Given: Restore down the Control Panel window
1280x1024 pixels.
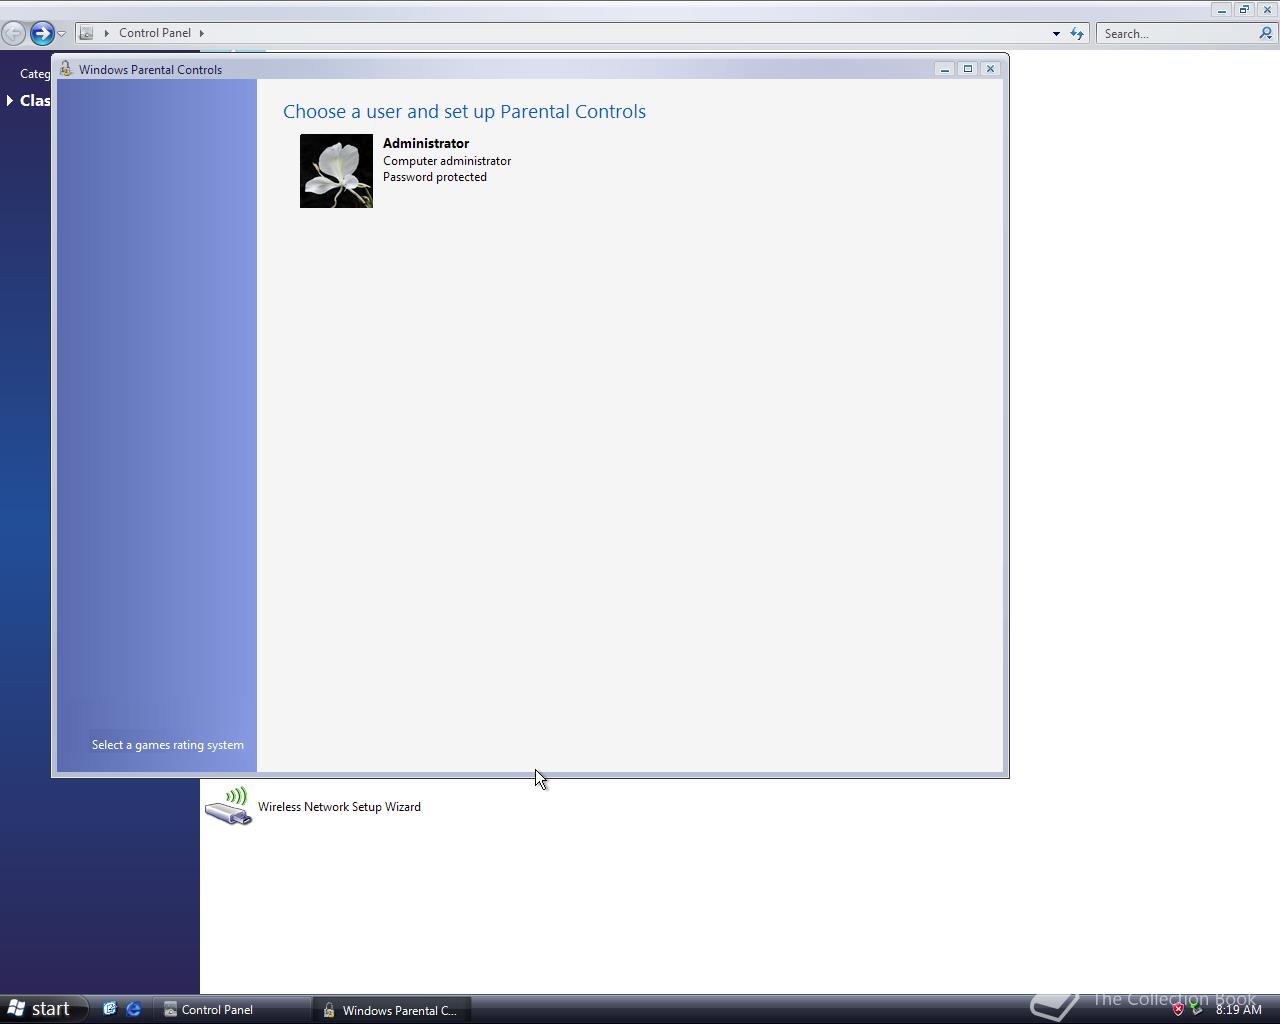Looking at the screenshot, I should click(1244, 9).
